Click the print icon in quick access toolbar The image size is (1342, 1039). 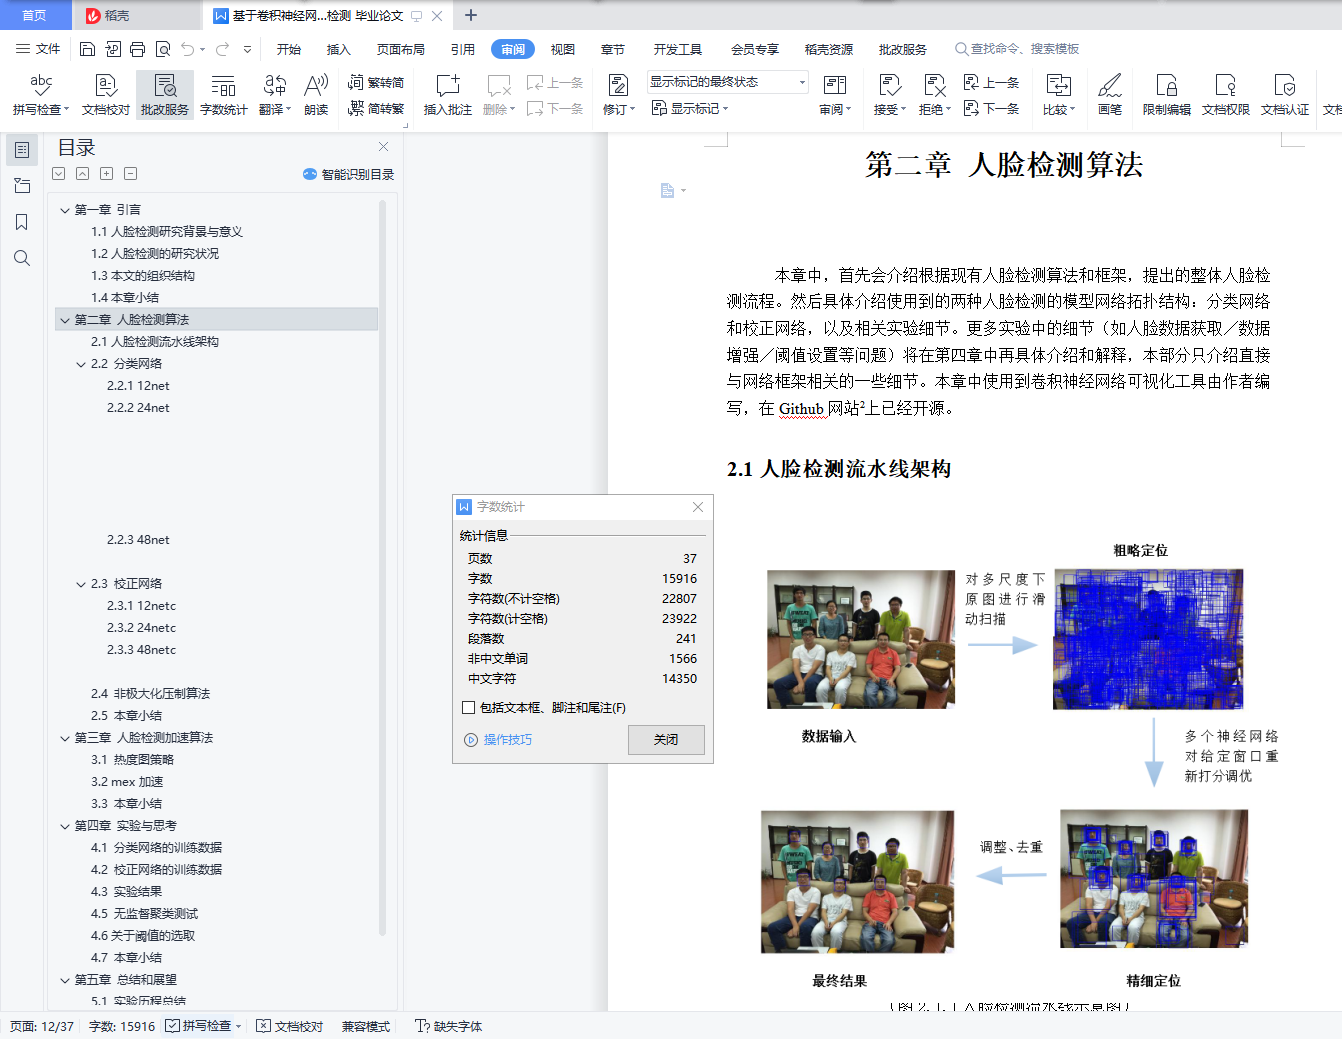click(137, 49)
